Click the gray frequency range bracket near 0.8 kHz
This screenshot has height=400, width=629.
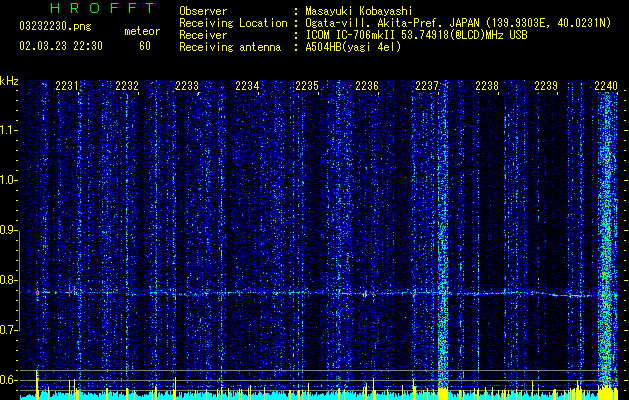[19, 280]
